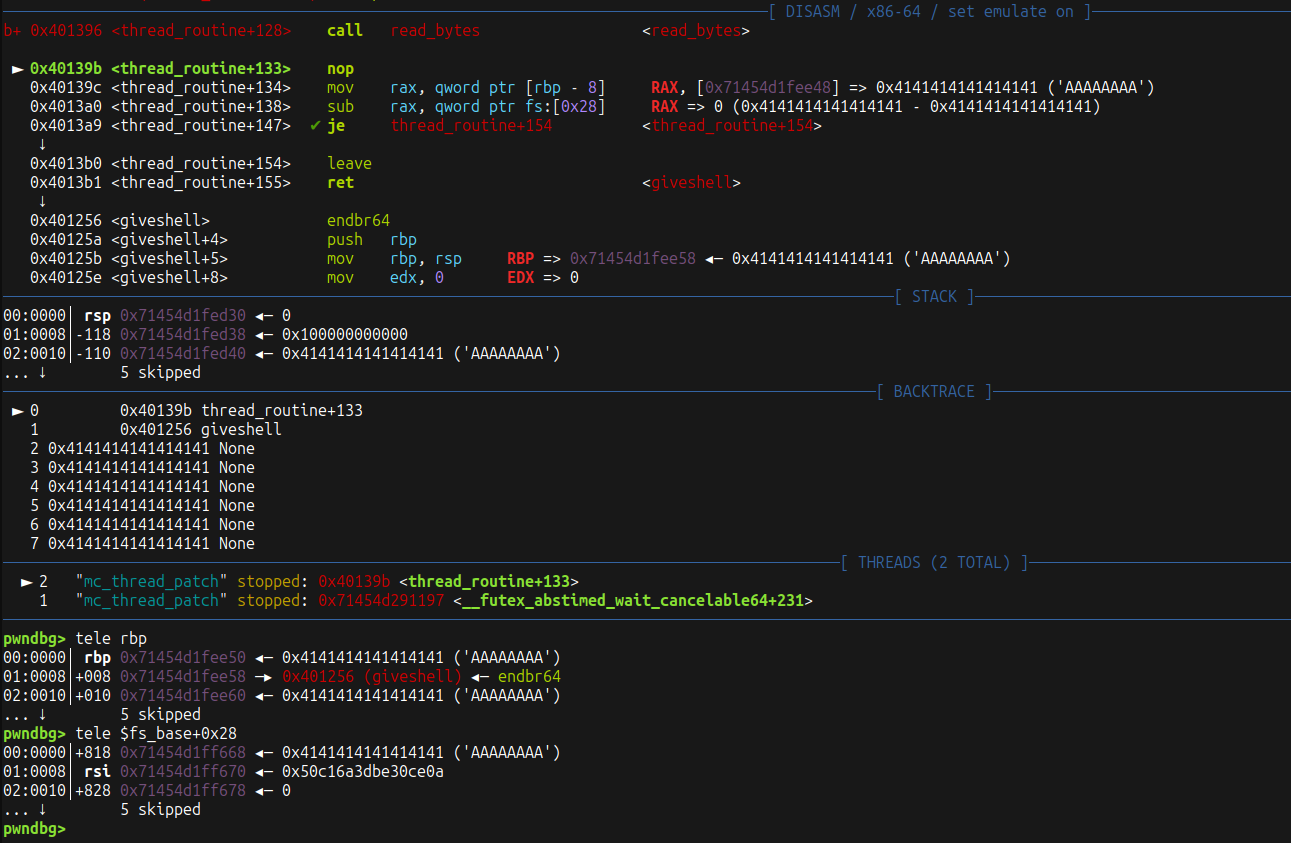Click the read_bytes call target in disassembly
Viewport: 1291px width, 843px height.
pos(435,31)
